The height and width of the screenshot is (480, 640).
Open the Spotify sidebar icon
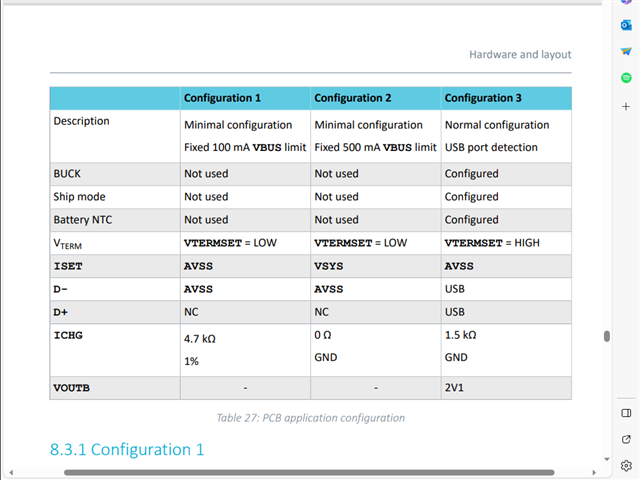click(626, 78)
